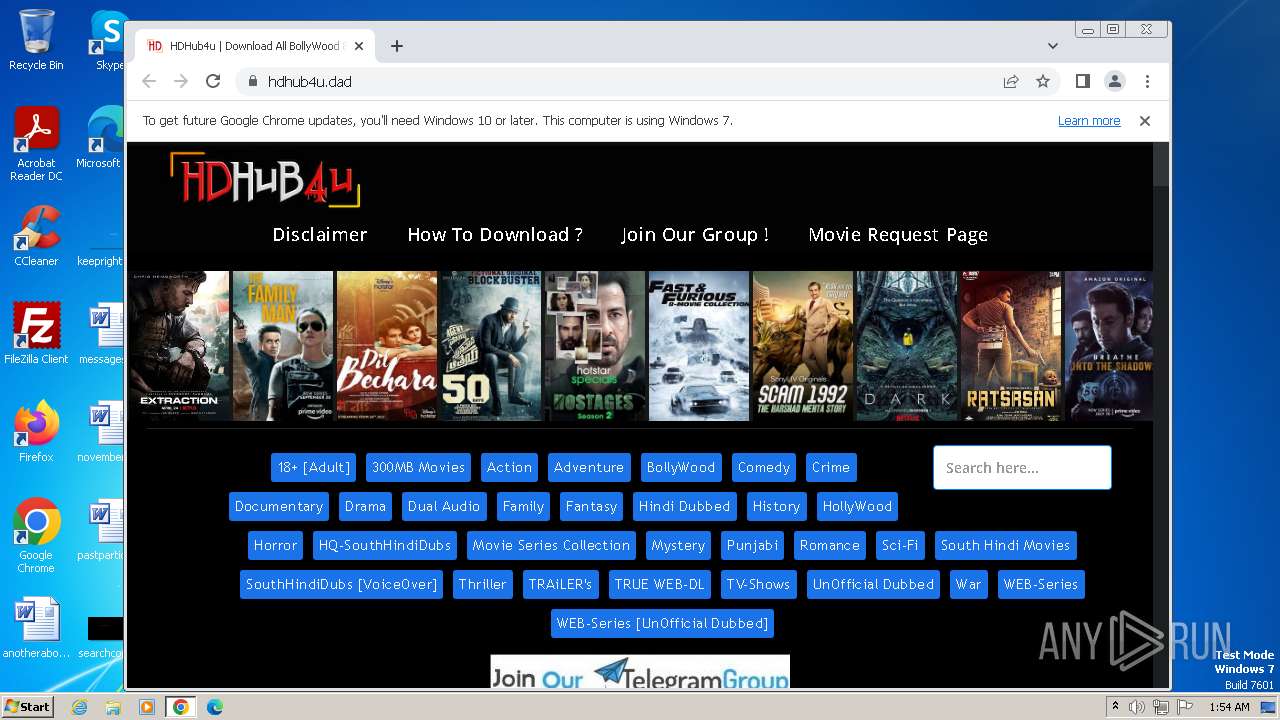Select the TRUE WEB-DL category
Screen dimensions: 1280x720
659,584
